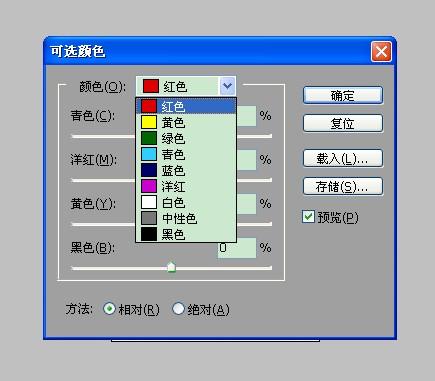The image size is (435, 381).
Task: Click the 洋红(M) percentage input field
Action: point(246,160)
